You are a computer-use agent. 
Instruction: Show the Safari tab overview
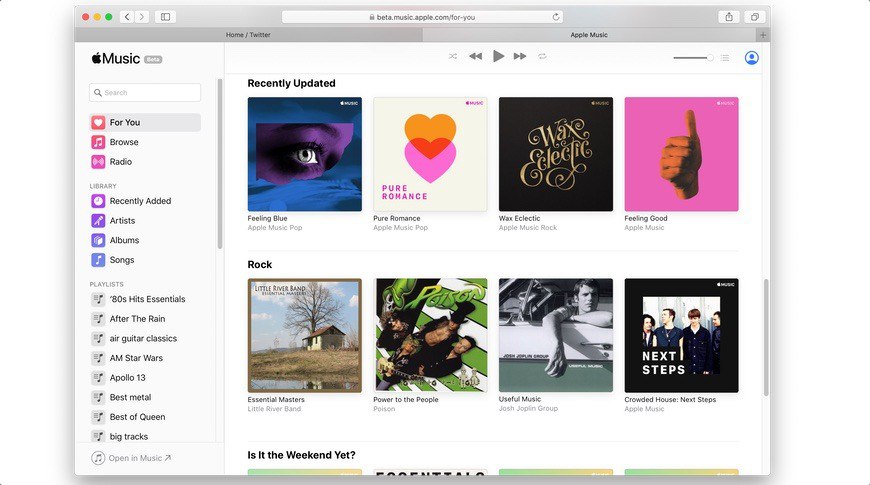[x=755, y=17]
